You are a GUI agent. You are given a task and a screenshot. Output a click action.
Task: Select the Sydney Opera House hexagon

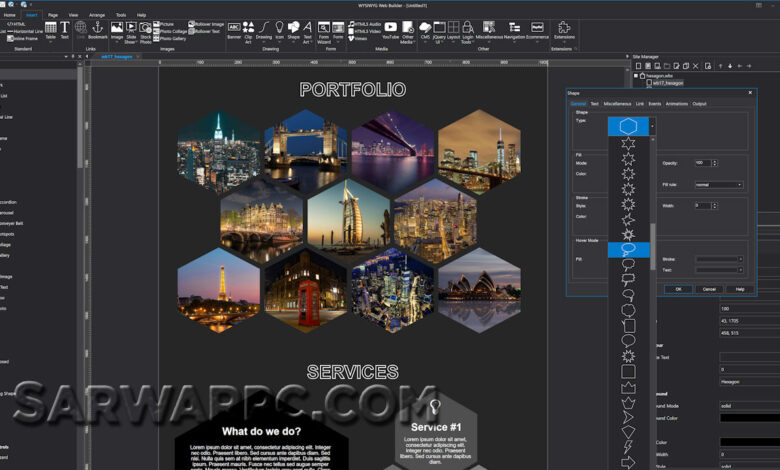pos(480,290)
